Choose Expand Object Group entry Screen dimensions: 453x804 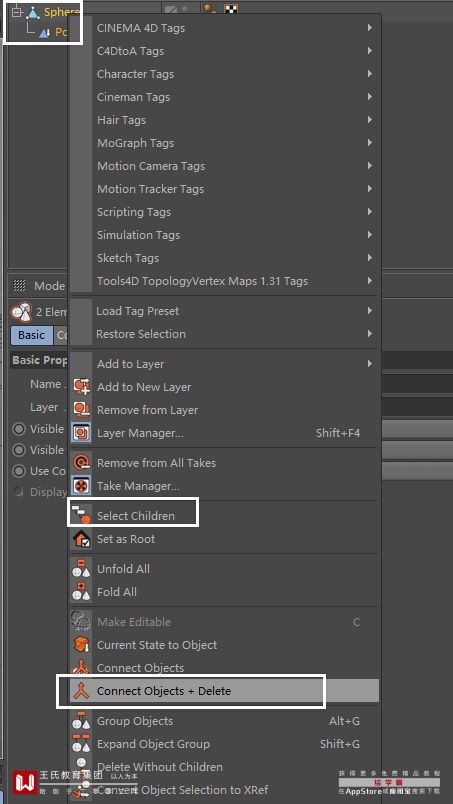pyautogui.click(x=225, y=743)
